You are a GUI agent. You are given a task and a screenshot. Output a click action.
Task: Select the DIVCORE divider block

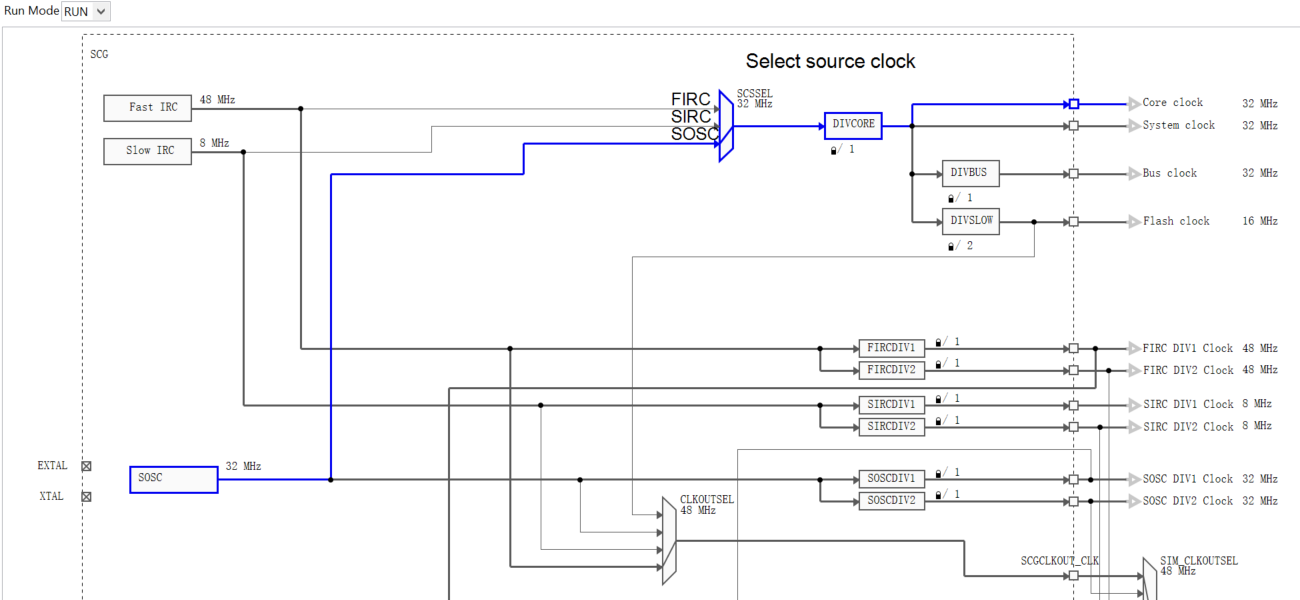pos(852,125)
